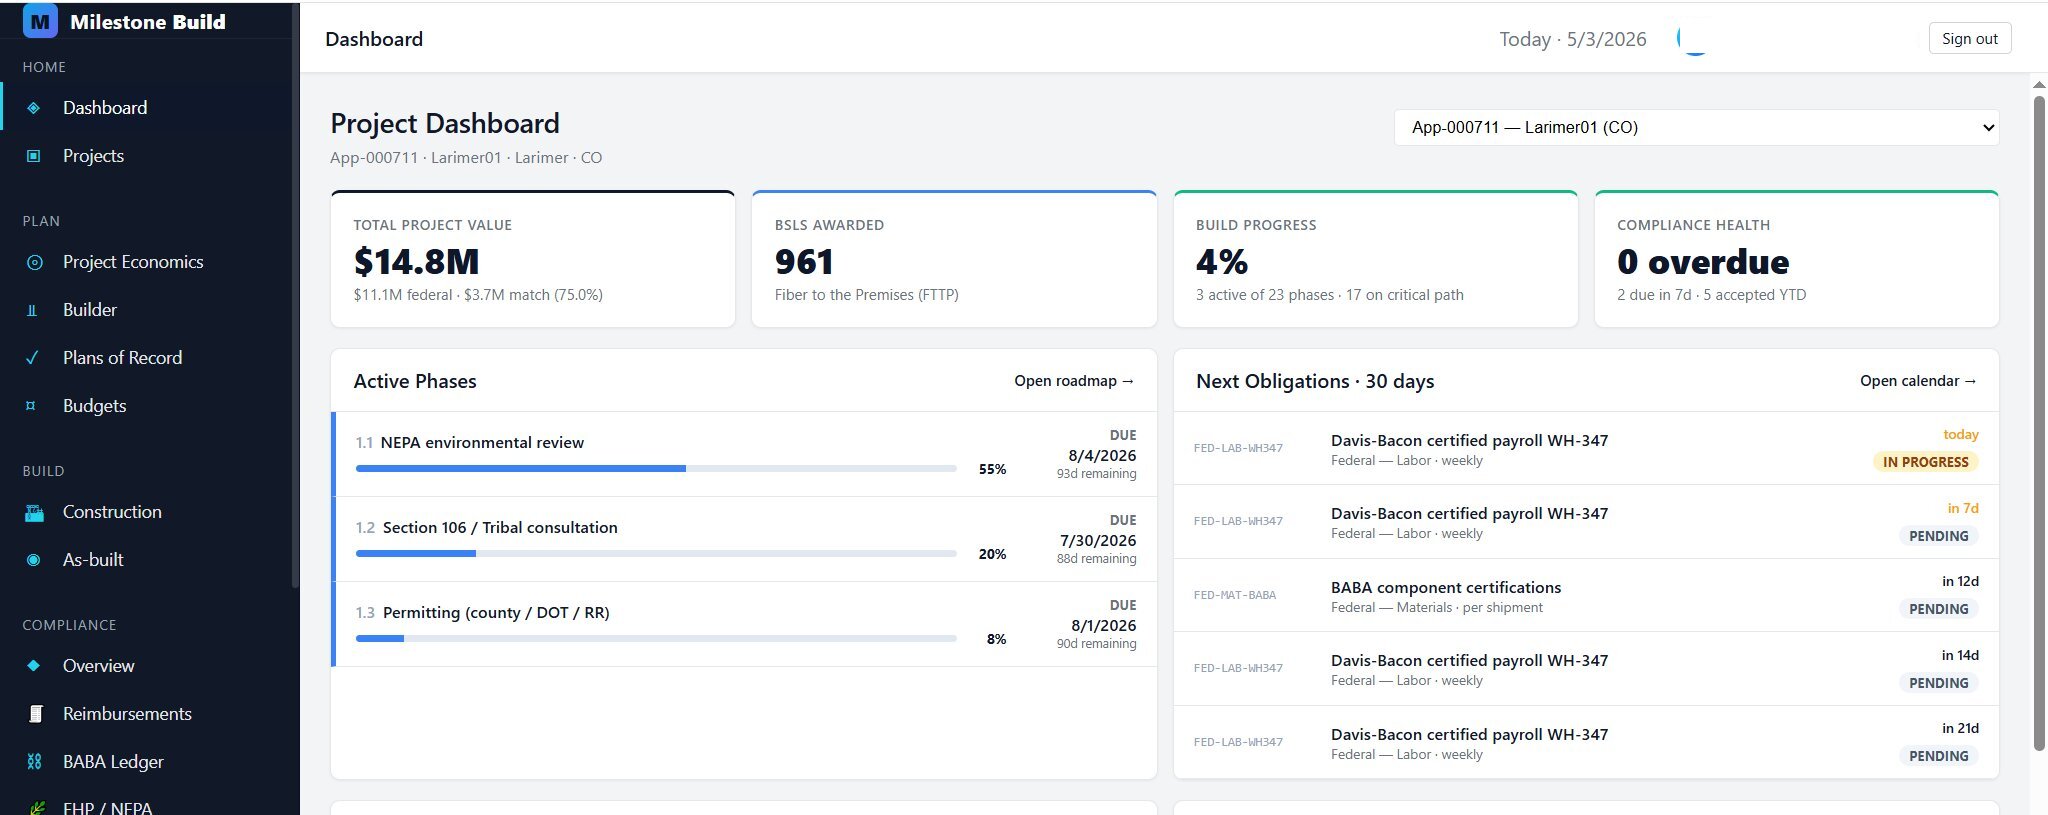
Task: Click the Reimbursements document icon
Action: point(35,714)
